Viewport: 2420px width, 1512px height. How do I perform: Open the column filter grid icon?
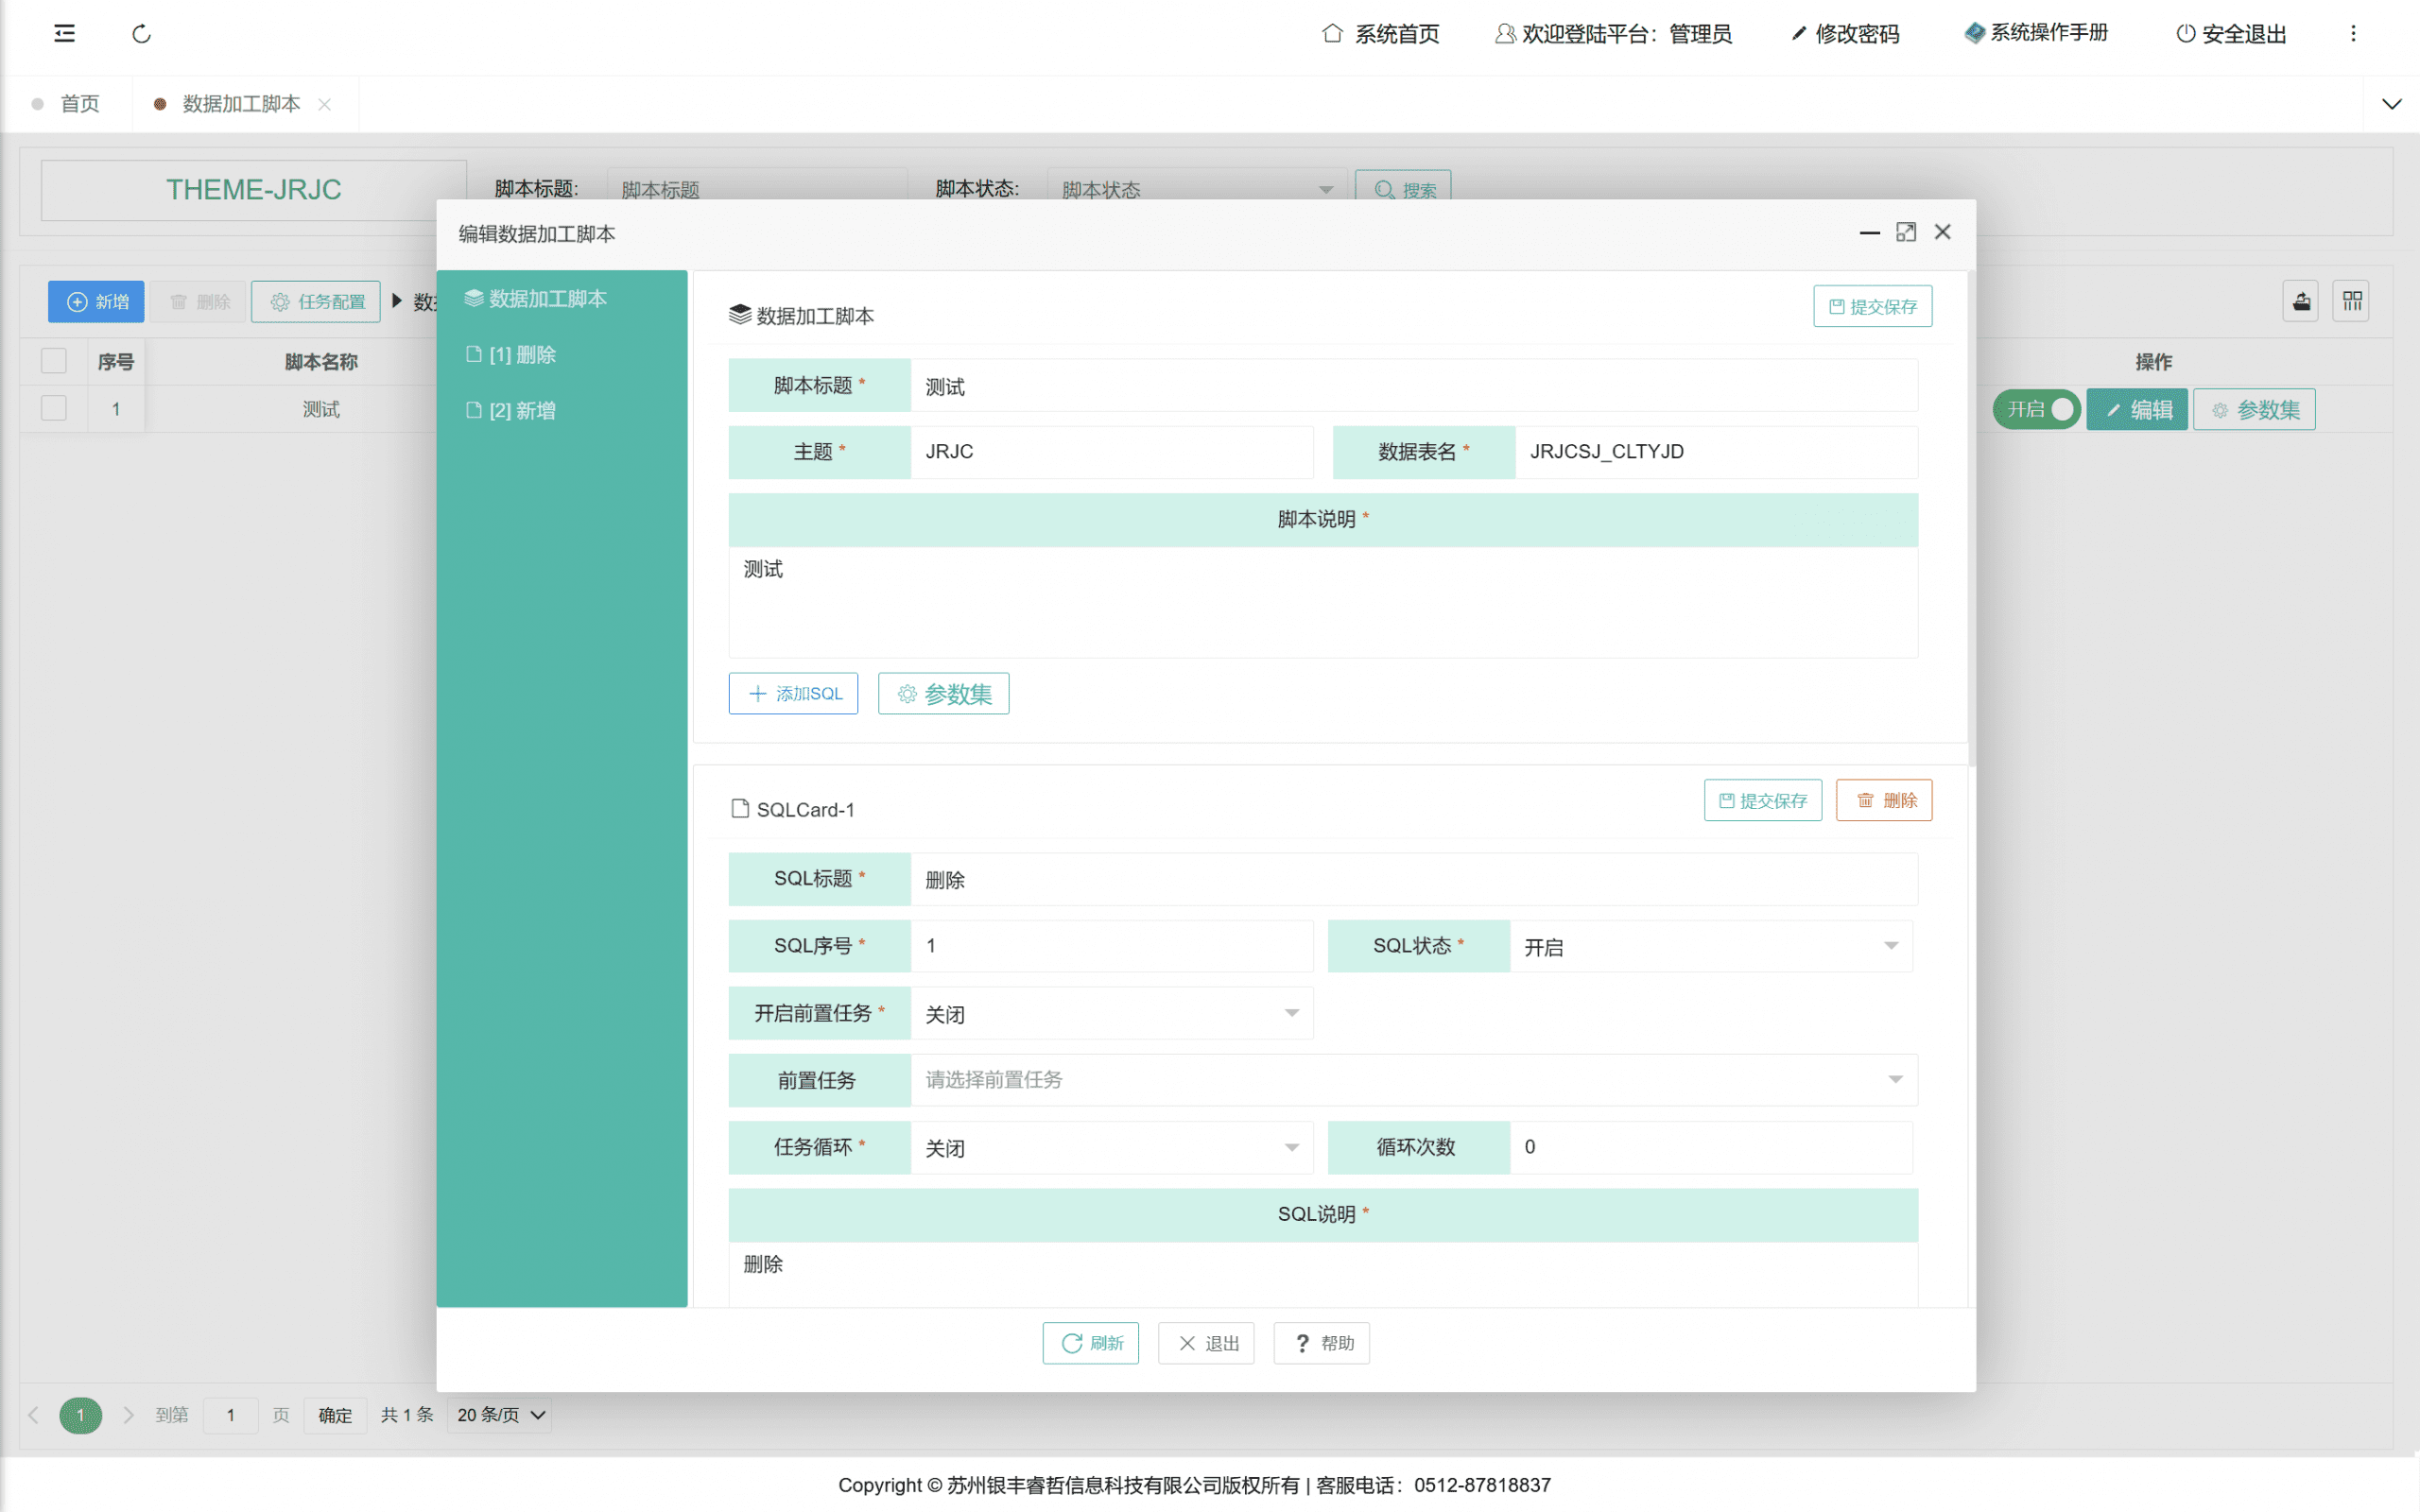click(x=2352, y=301)
